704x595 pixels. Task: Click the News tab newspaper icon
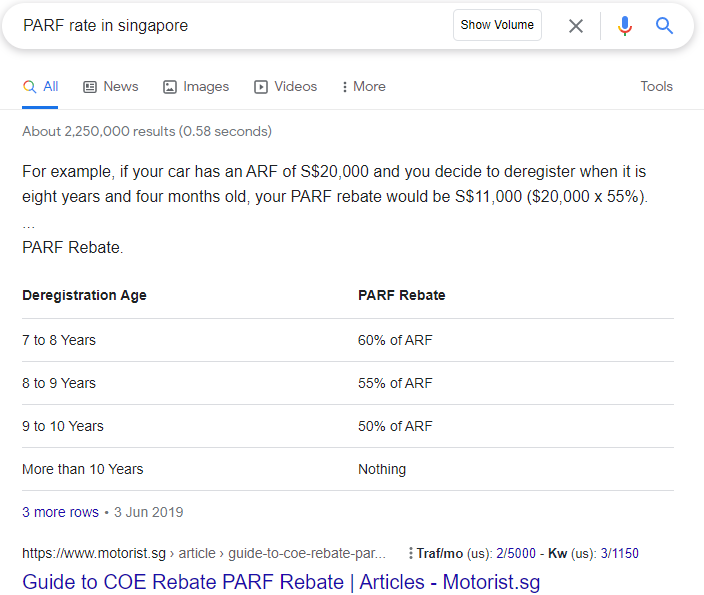pos(90,87)
